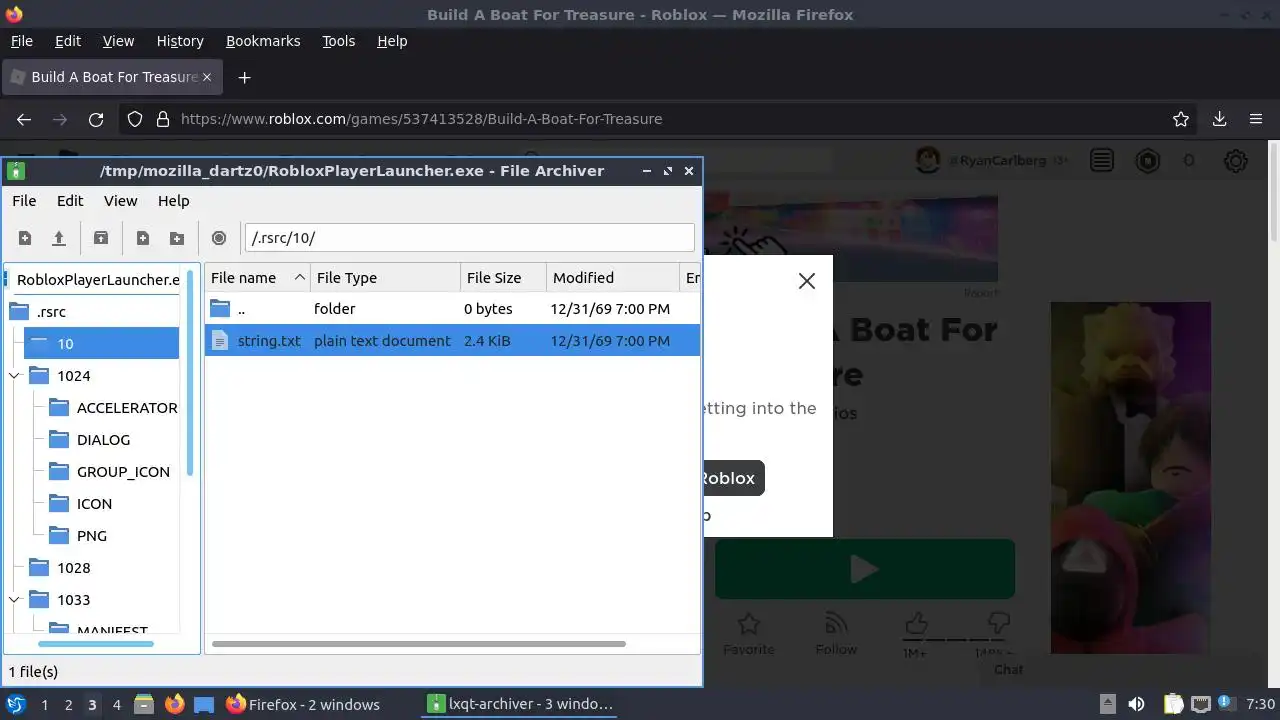Open Help menu in File Archiver
The height and width of the screenshot is (720, 1280).
pyautogui.click(x=173, y=201)
